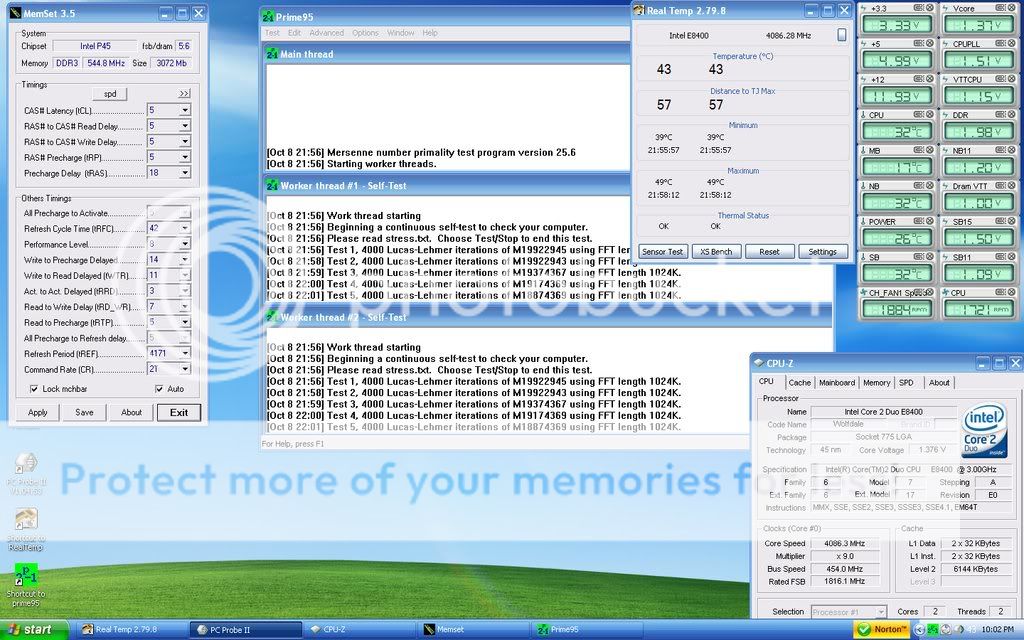Open settings icon on the SB11 voltage widget
The height and width of the screenshot is (640, 1024).
coord(1000,257)
